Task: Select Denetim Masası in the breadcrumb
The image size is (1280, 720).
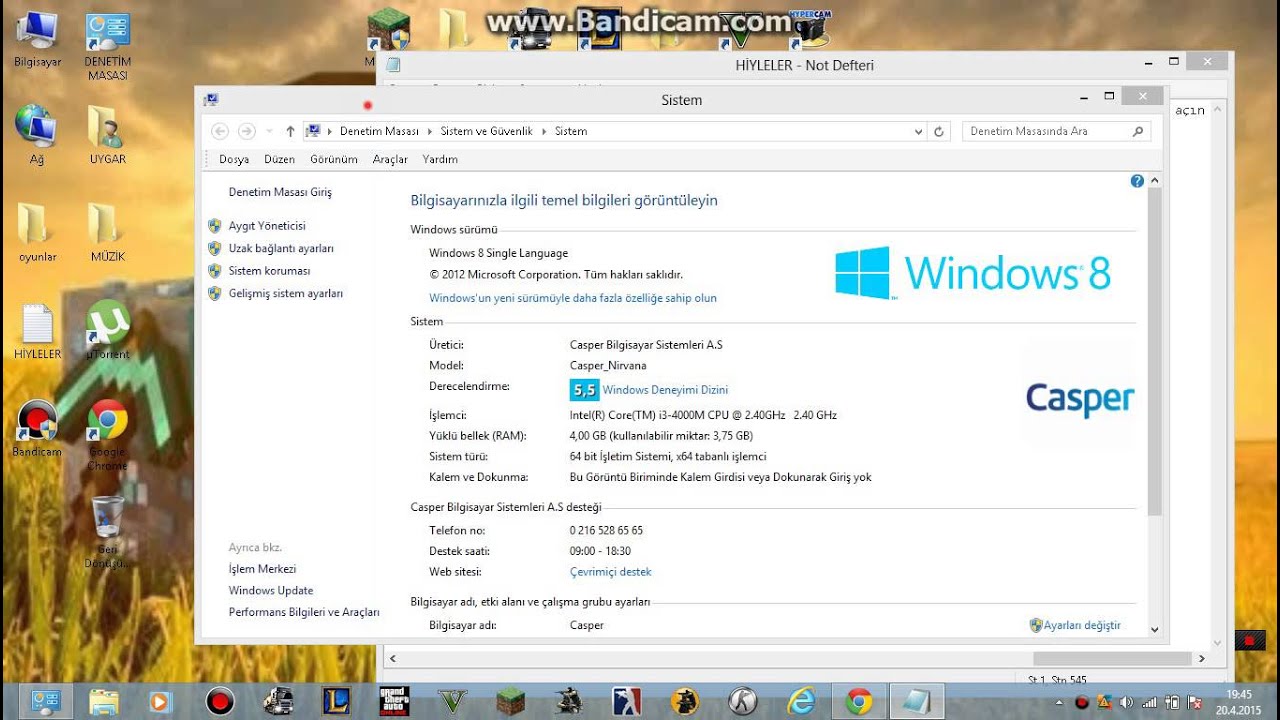Action: point(379,131)
